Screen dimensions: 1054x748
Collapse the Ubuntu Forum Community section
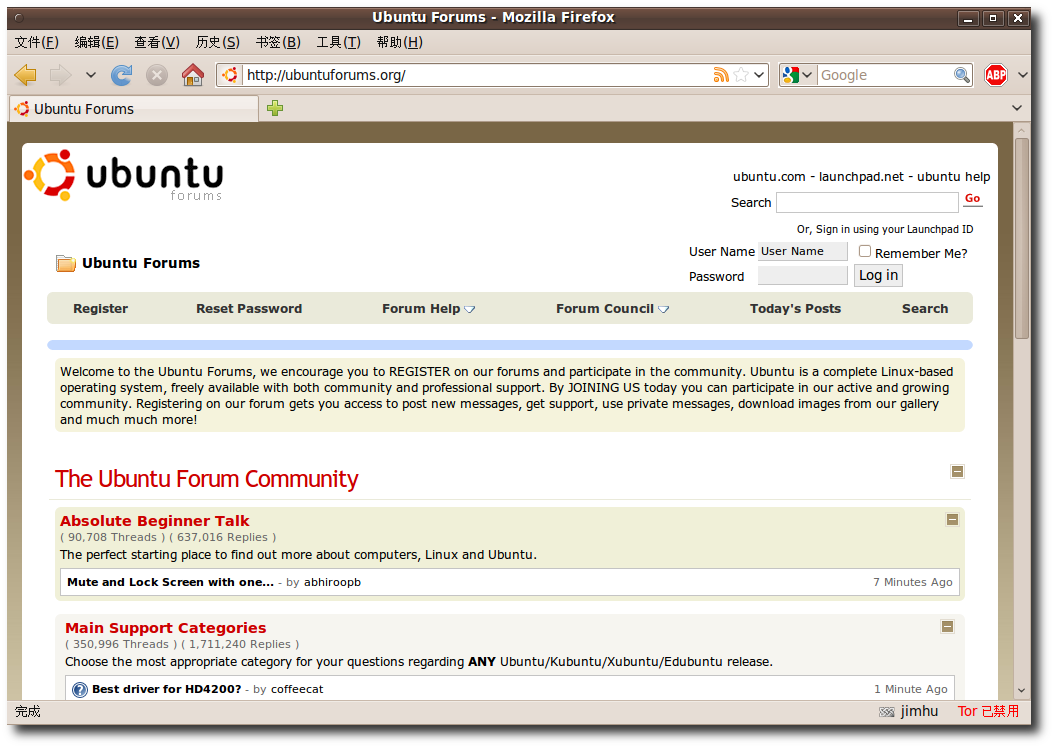[957, 471]
